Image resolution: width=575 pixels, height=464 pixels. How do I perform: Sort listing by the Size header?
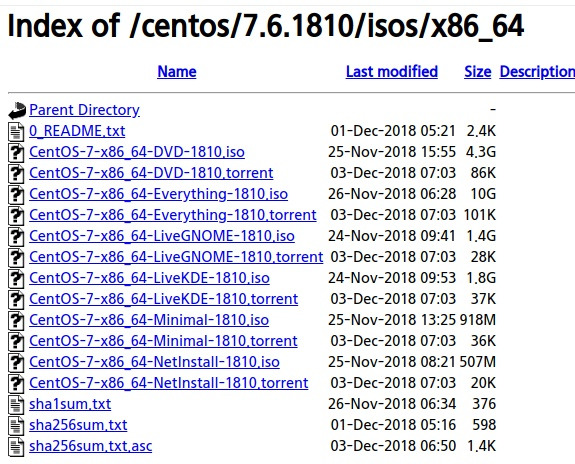click(477, 72)
